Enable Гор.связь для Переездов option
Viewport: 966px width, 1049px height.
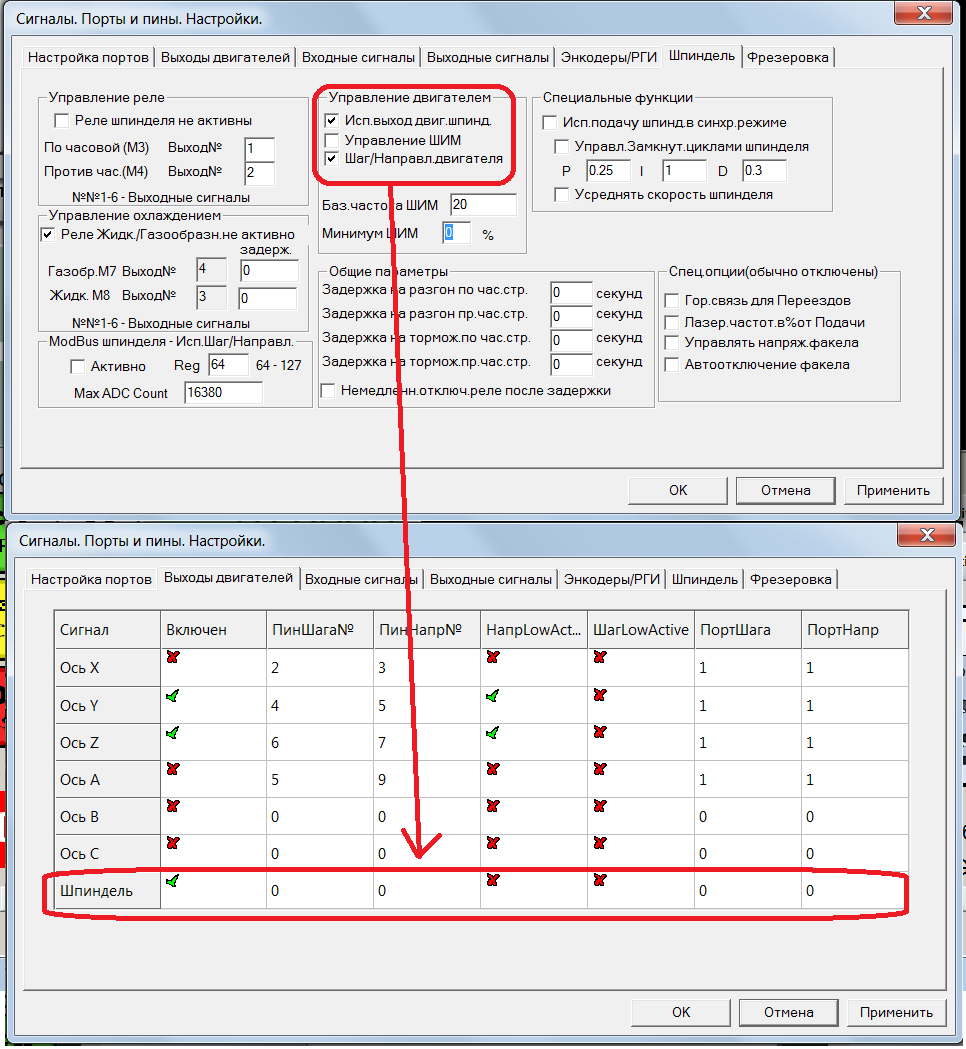pyautogui.click(x=672, y=300)
